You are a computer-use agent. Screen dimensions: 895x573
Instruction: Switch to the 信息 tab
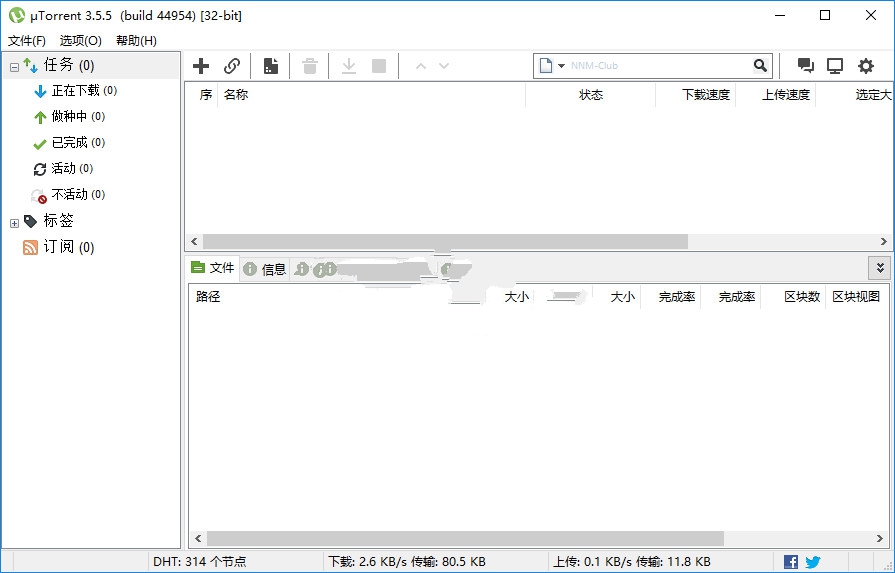point(265,269)
